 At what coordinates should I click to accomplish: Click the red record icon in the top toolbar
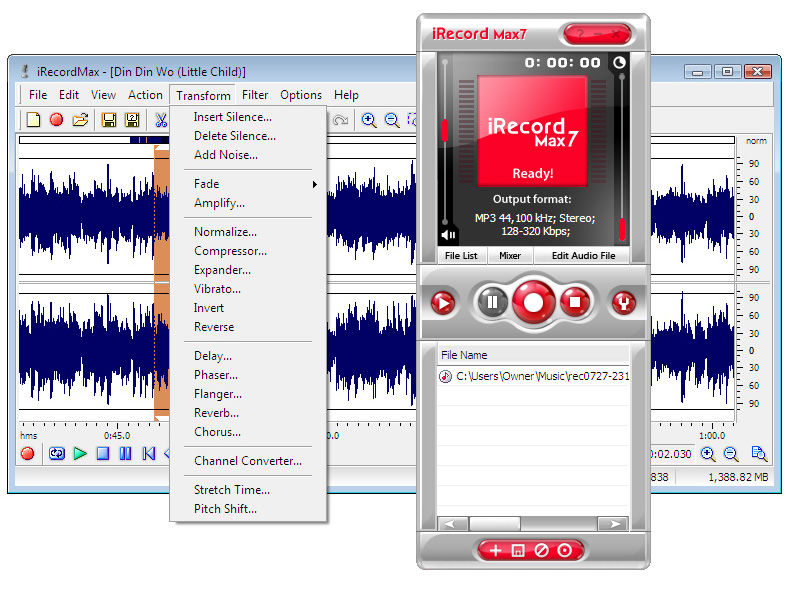(x=57, y=120)
